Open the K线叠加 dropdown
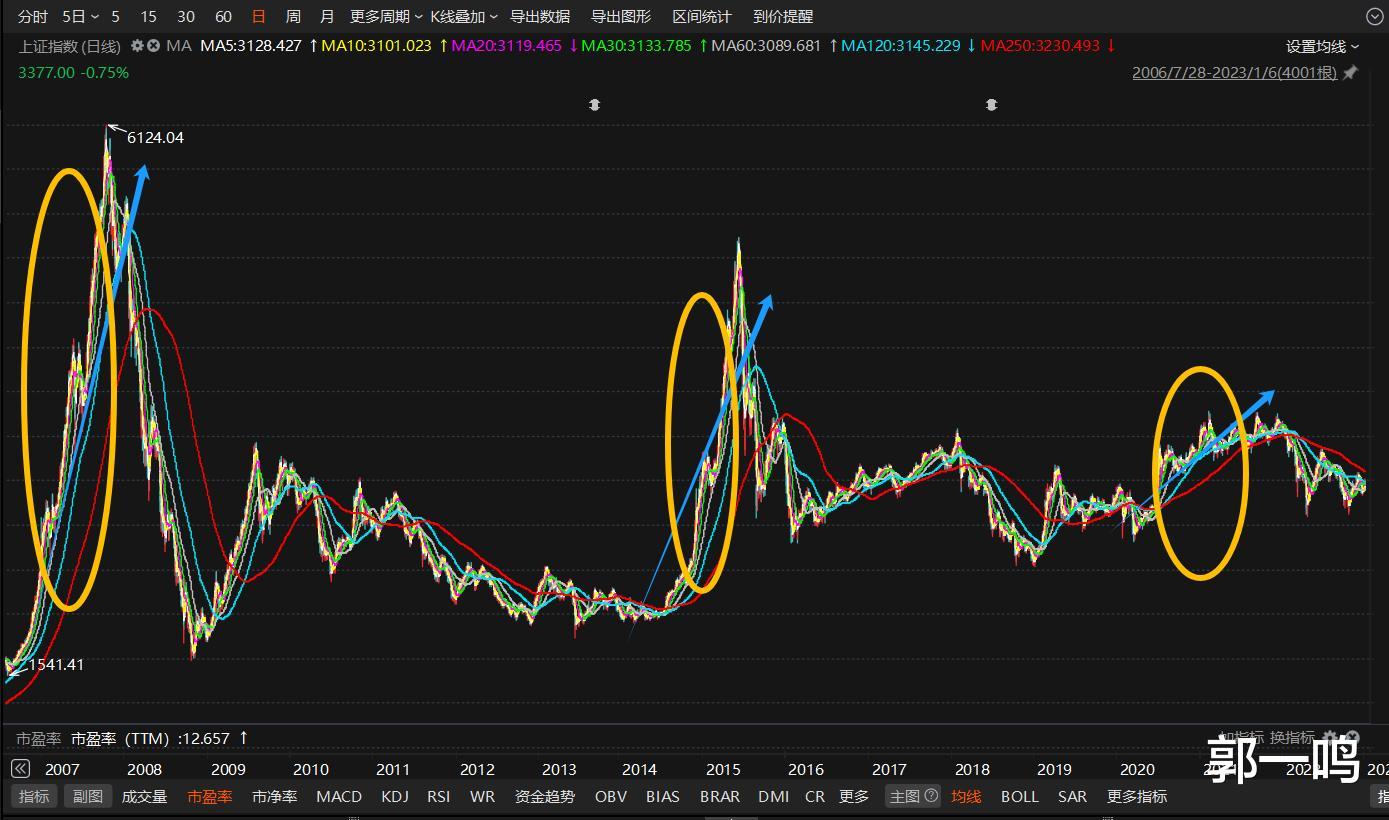1389x820 pixels. (x=464, y=16)
